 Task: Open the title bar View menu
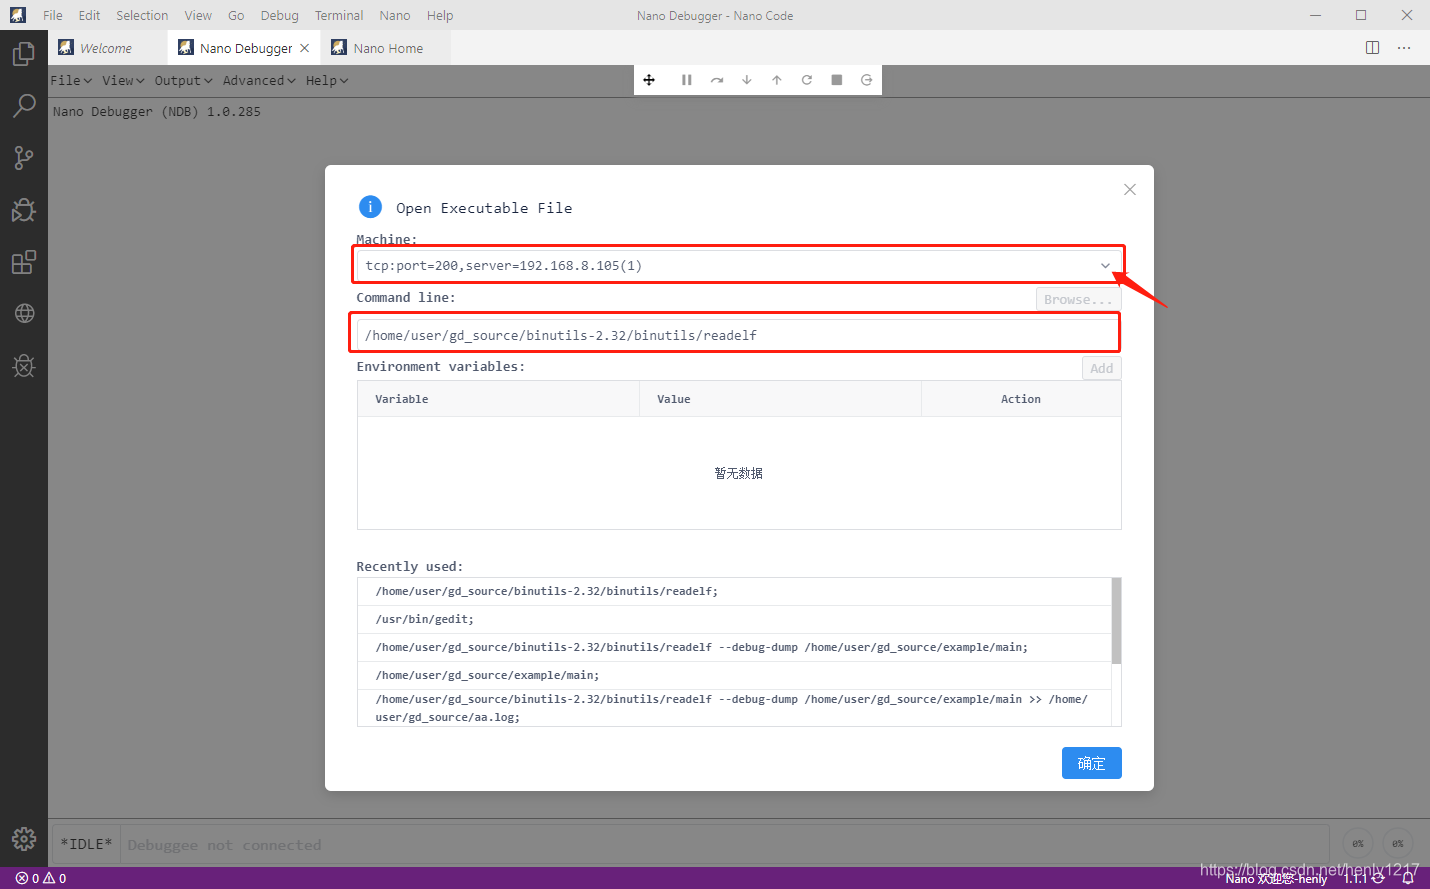click(198, 15)
